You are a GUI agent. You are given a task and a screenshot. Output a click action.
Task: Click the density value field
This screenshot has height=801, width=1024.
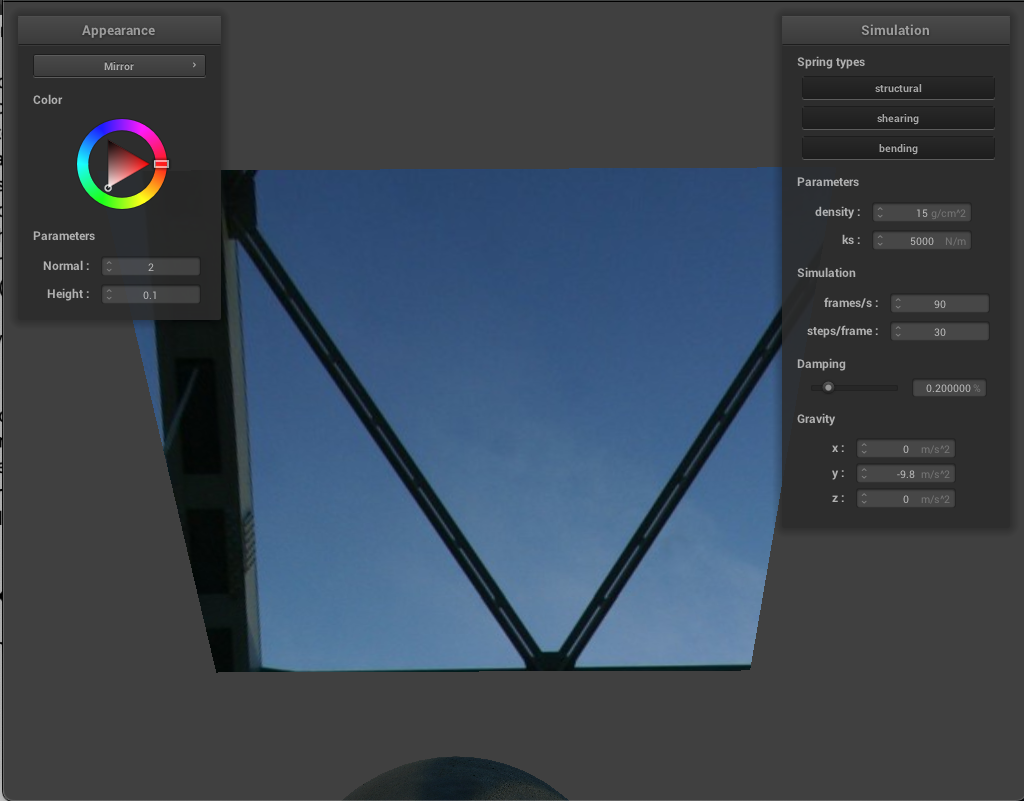[x=921, y=213]
